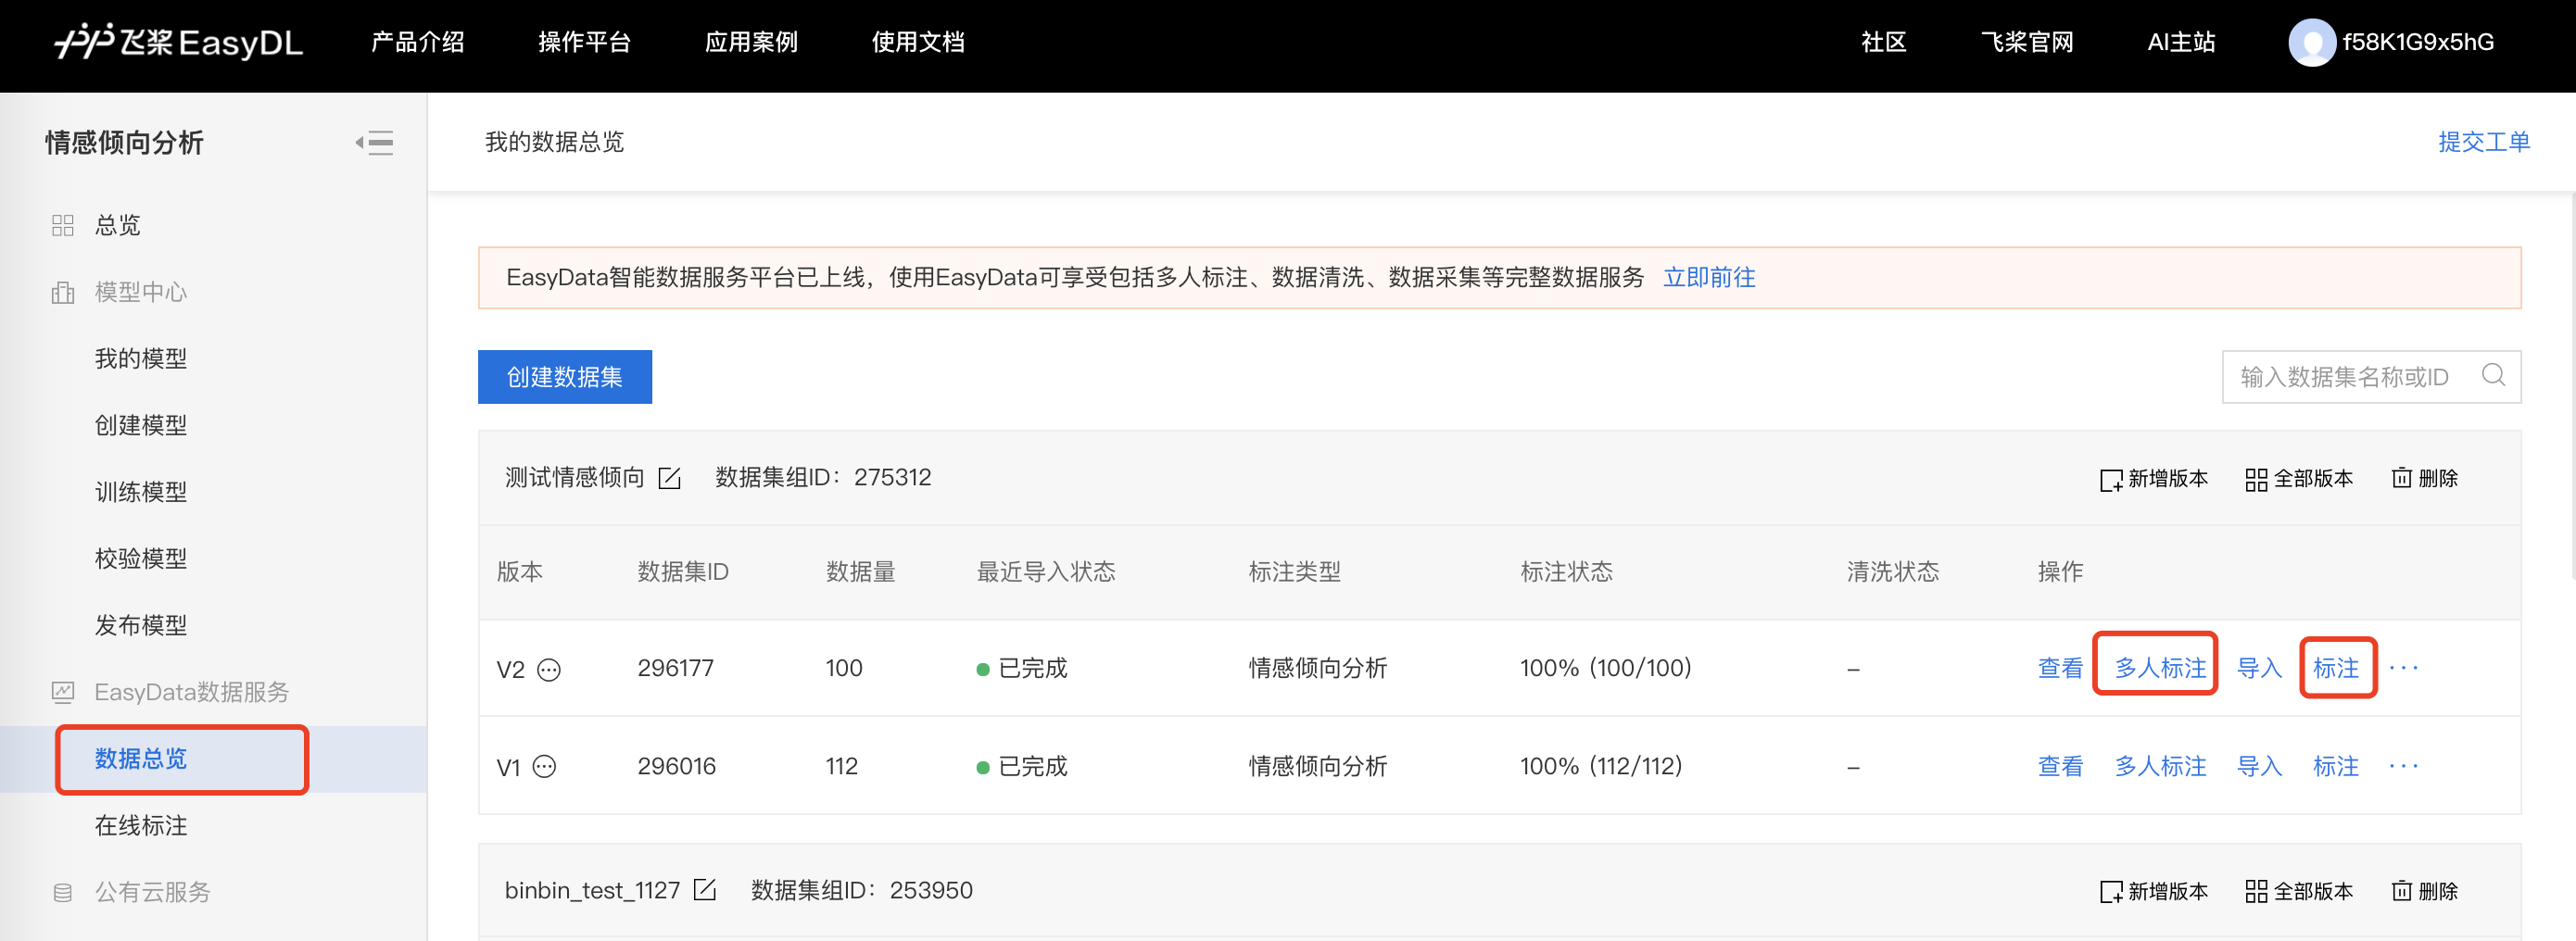Click the 100% (112/112) annotation status

coord(1601,766)
